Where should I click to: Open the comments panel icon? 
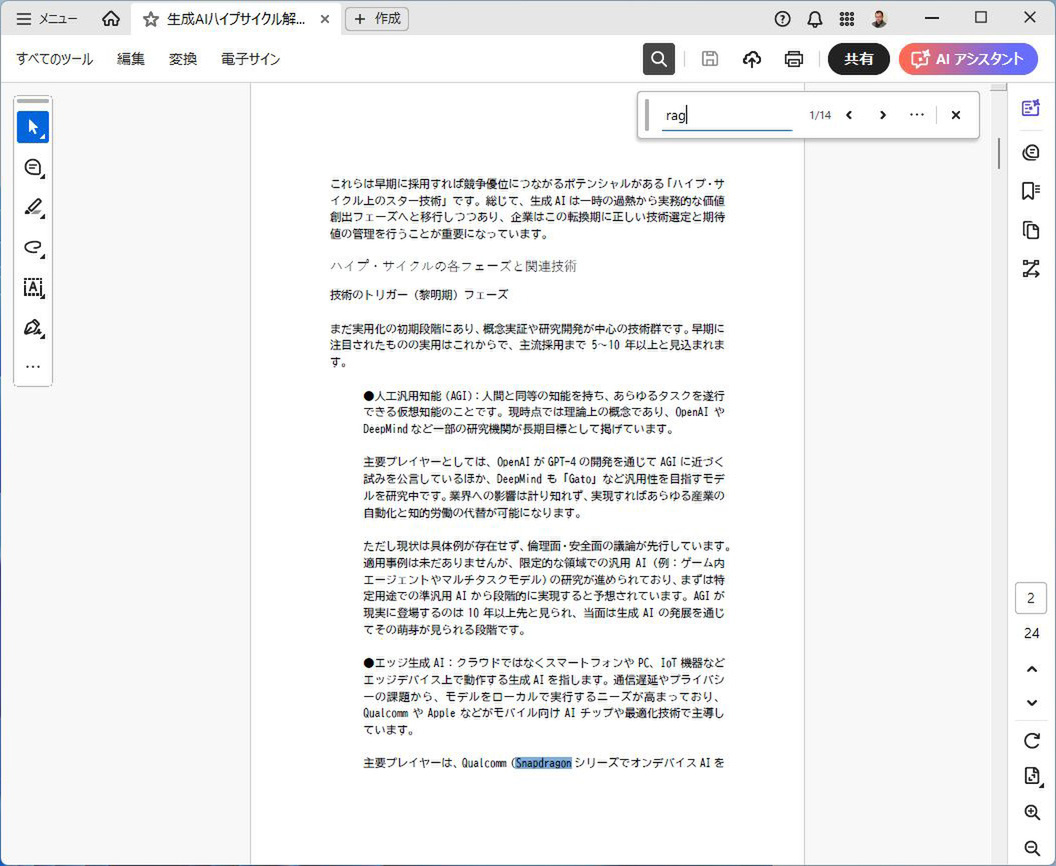1030,153
